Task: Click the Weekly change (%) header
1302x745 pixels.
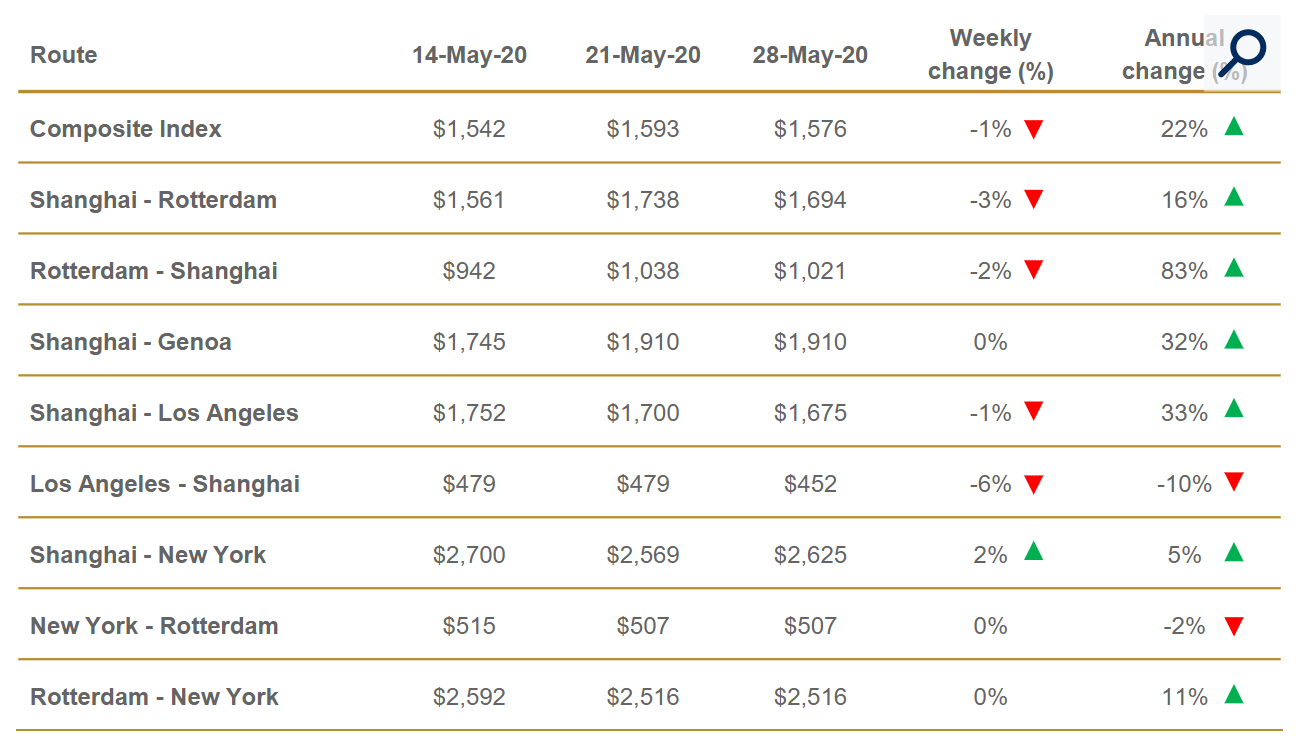Action: [990, 55]
